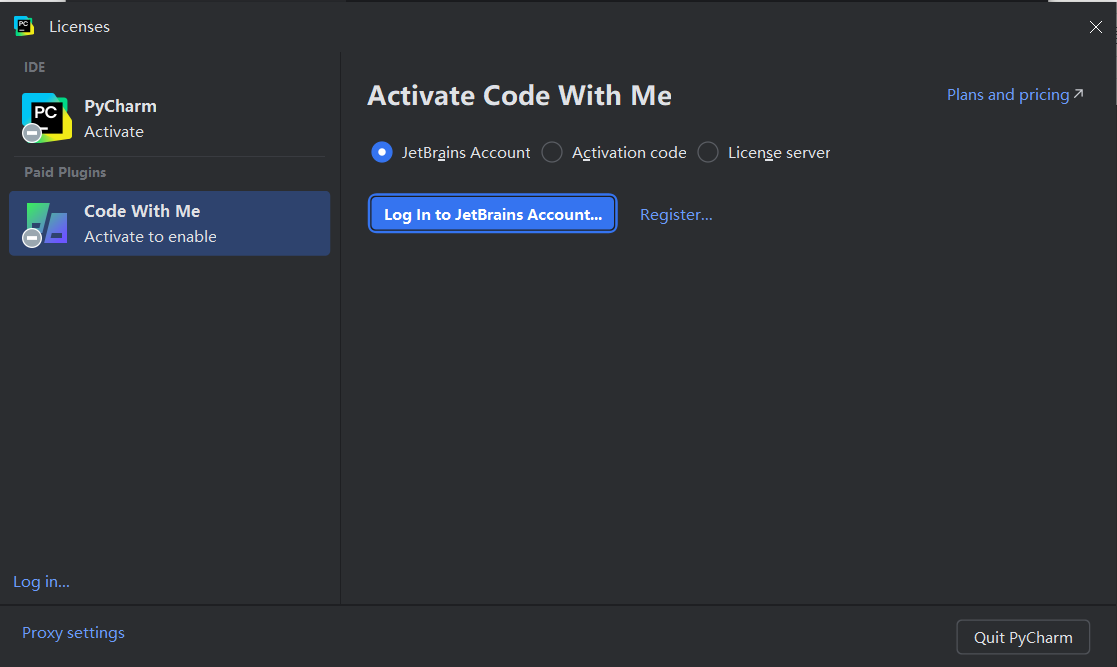Click the PyCharm product icon in the sidebar
This screenshot has height=667, width=1117.
[46, 118]
